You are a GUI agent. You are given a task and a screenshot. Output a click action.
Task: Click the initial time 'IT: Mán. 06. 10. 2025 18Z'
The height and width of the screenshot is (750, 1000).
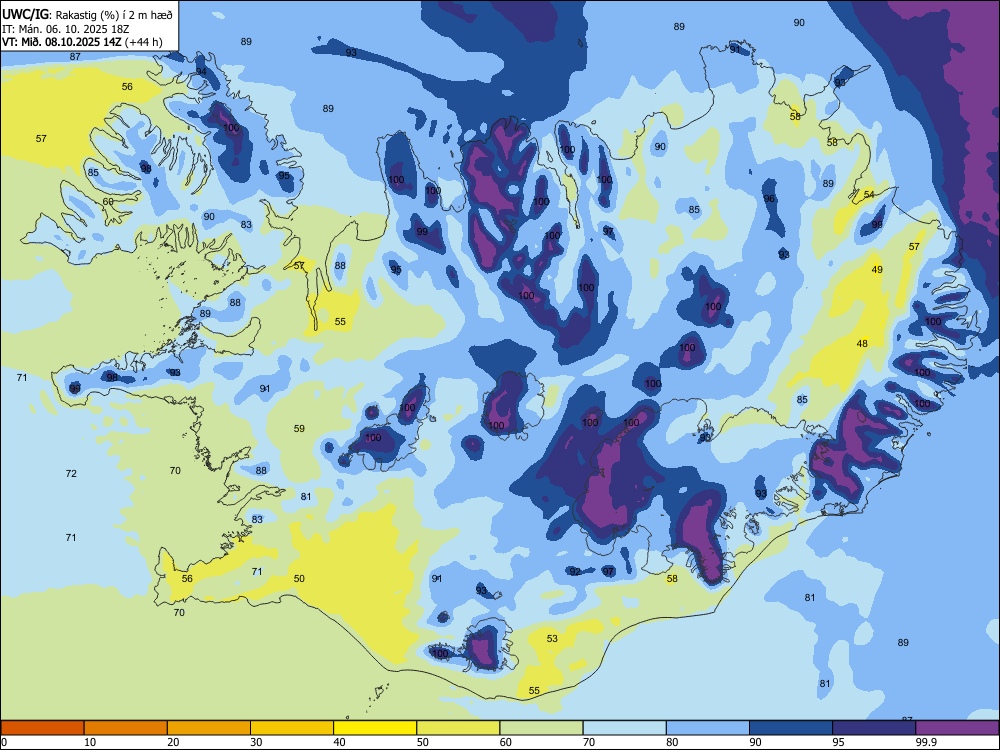coord(66,29)
